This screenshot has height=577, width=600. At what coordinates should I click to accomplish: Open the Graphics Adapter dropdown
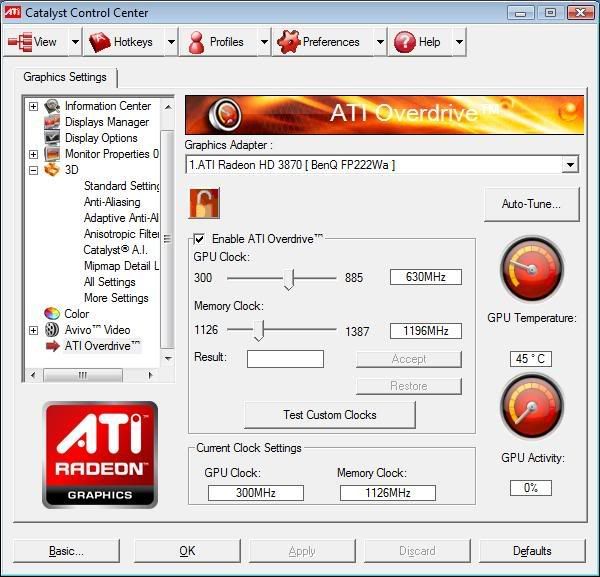[x=570, y=165]
